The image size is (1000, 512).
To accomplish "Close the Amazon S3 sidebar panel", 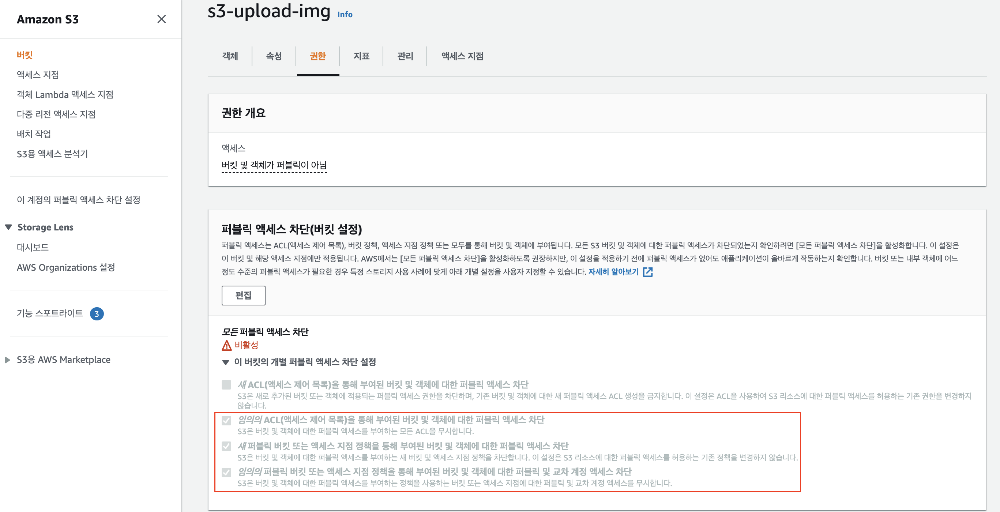I will tap(161, 19).
